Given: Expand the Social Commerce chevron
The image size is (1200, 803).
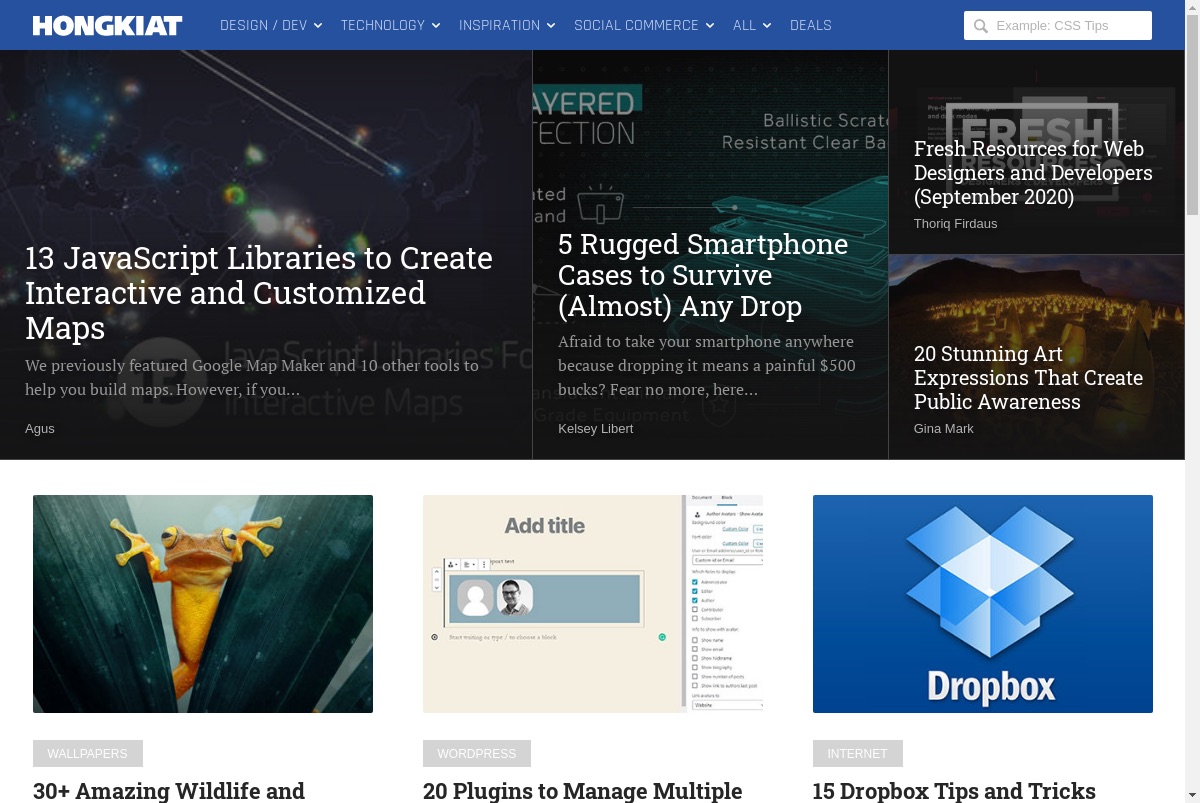Looking at the screenshot, I should pos(710,26).
